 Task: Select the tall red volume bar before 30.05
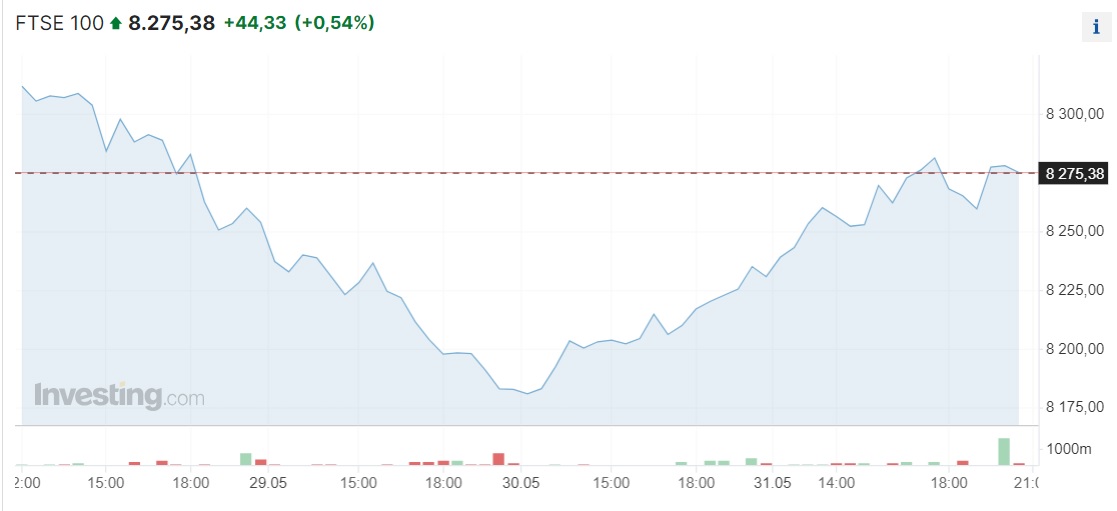coord(499,458)
